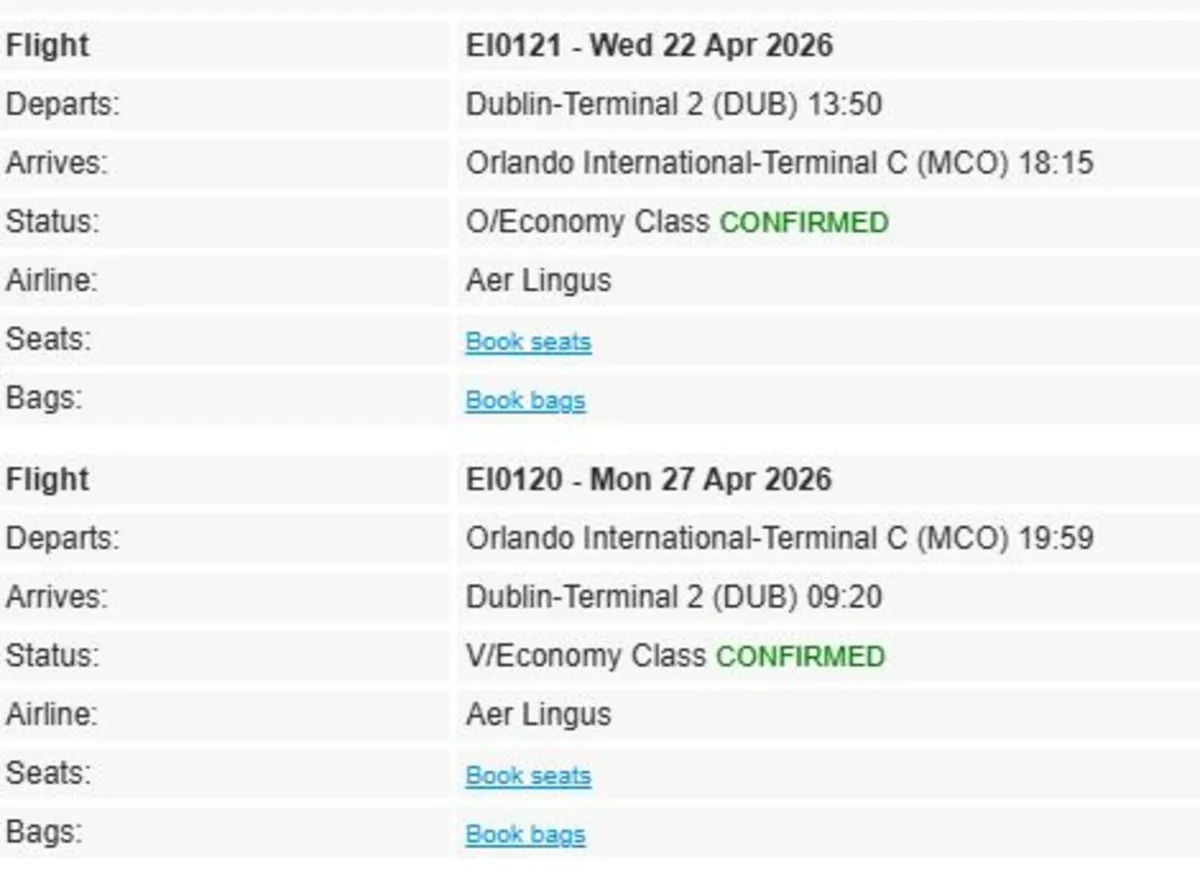1200x896 pixels.
Task: Click 'Book seats' for flight EI0120
Action: click(x=528, y=775)
